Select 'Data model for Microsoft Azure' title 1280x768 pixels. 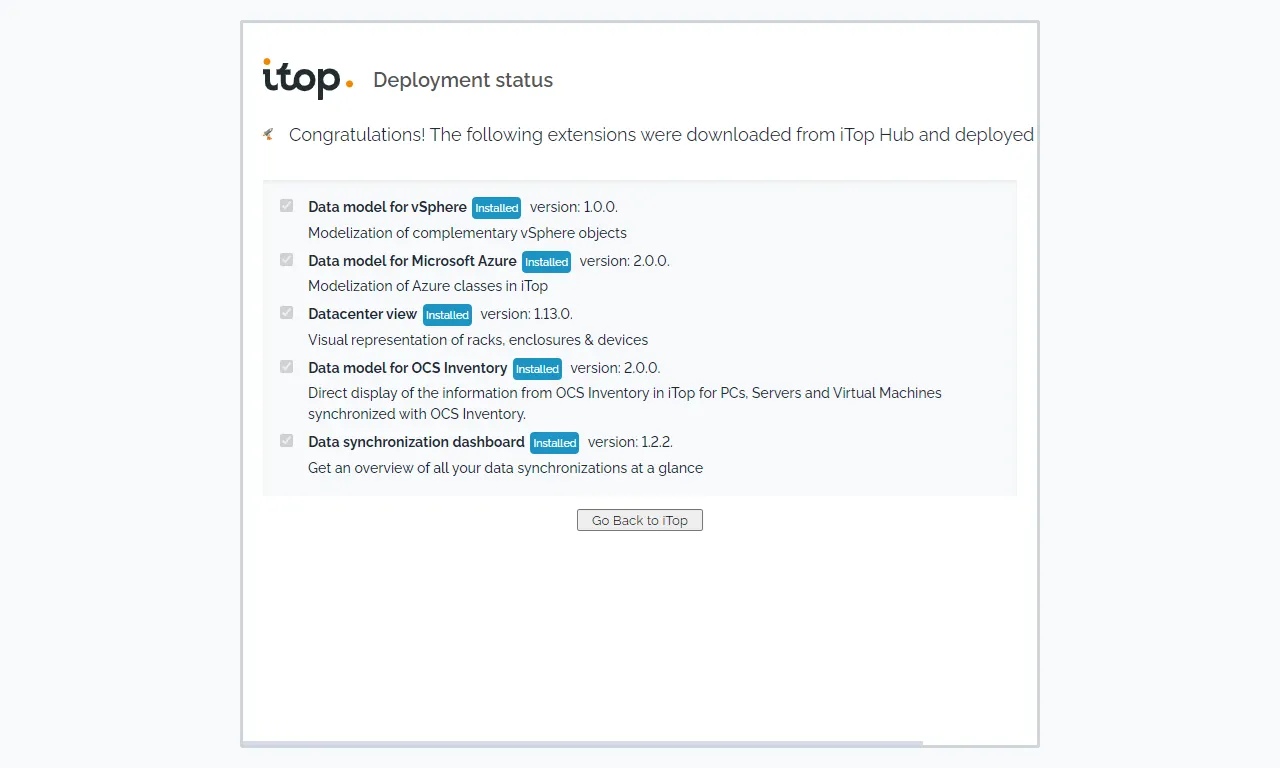coord(412,261)
